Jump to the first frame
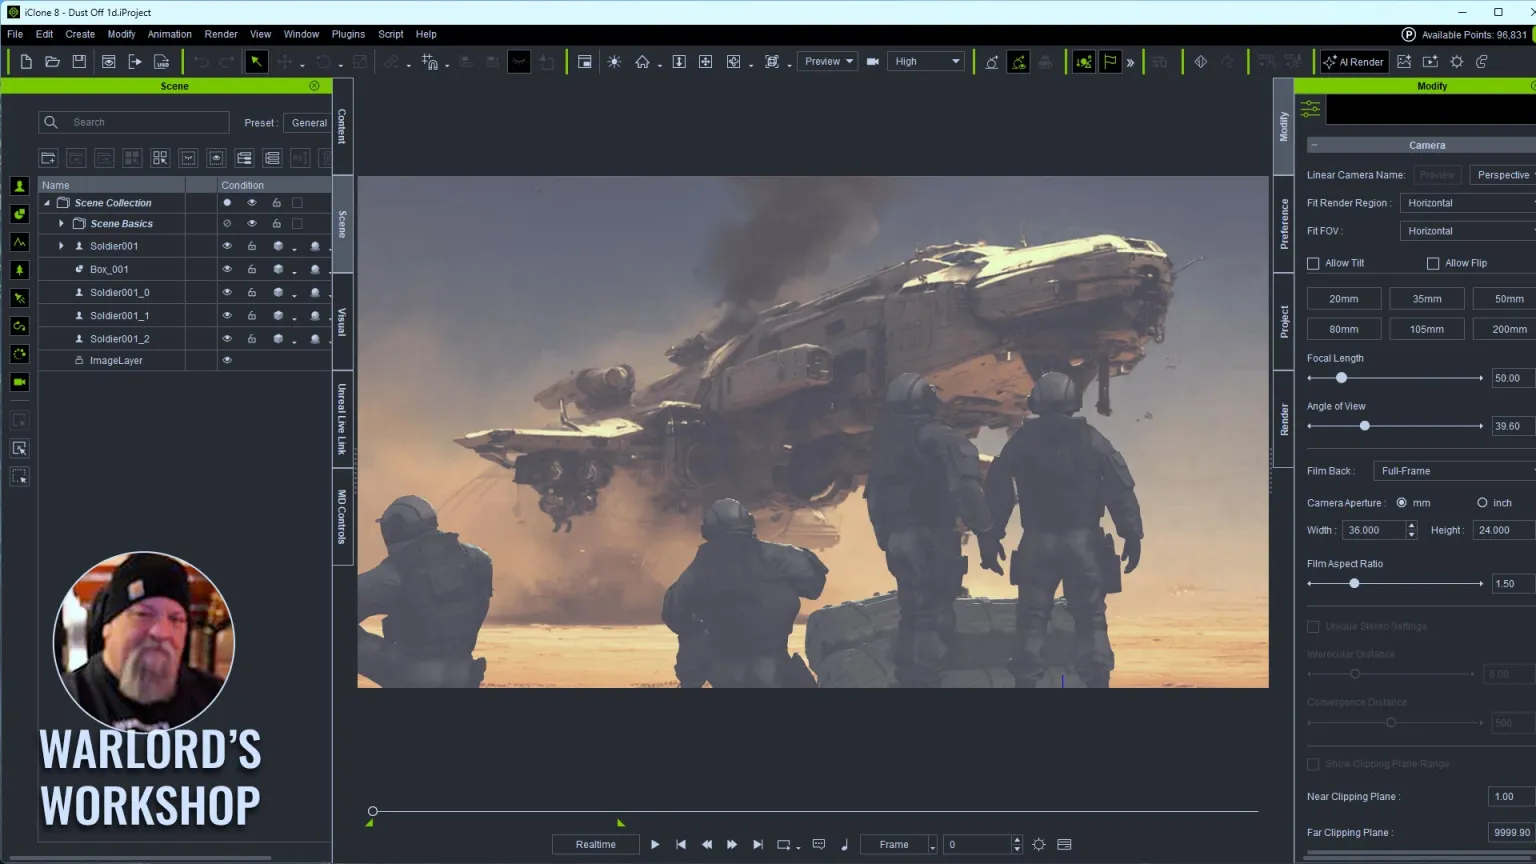The image size is (1536, 864). [x=681, y=845]
